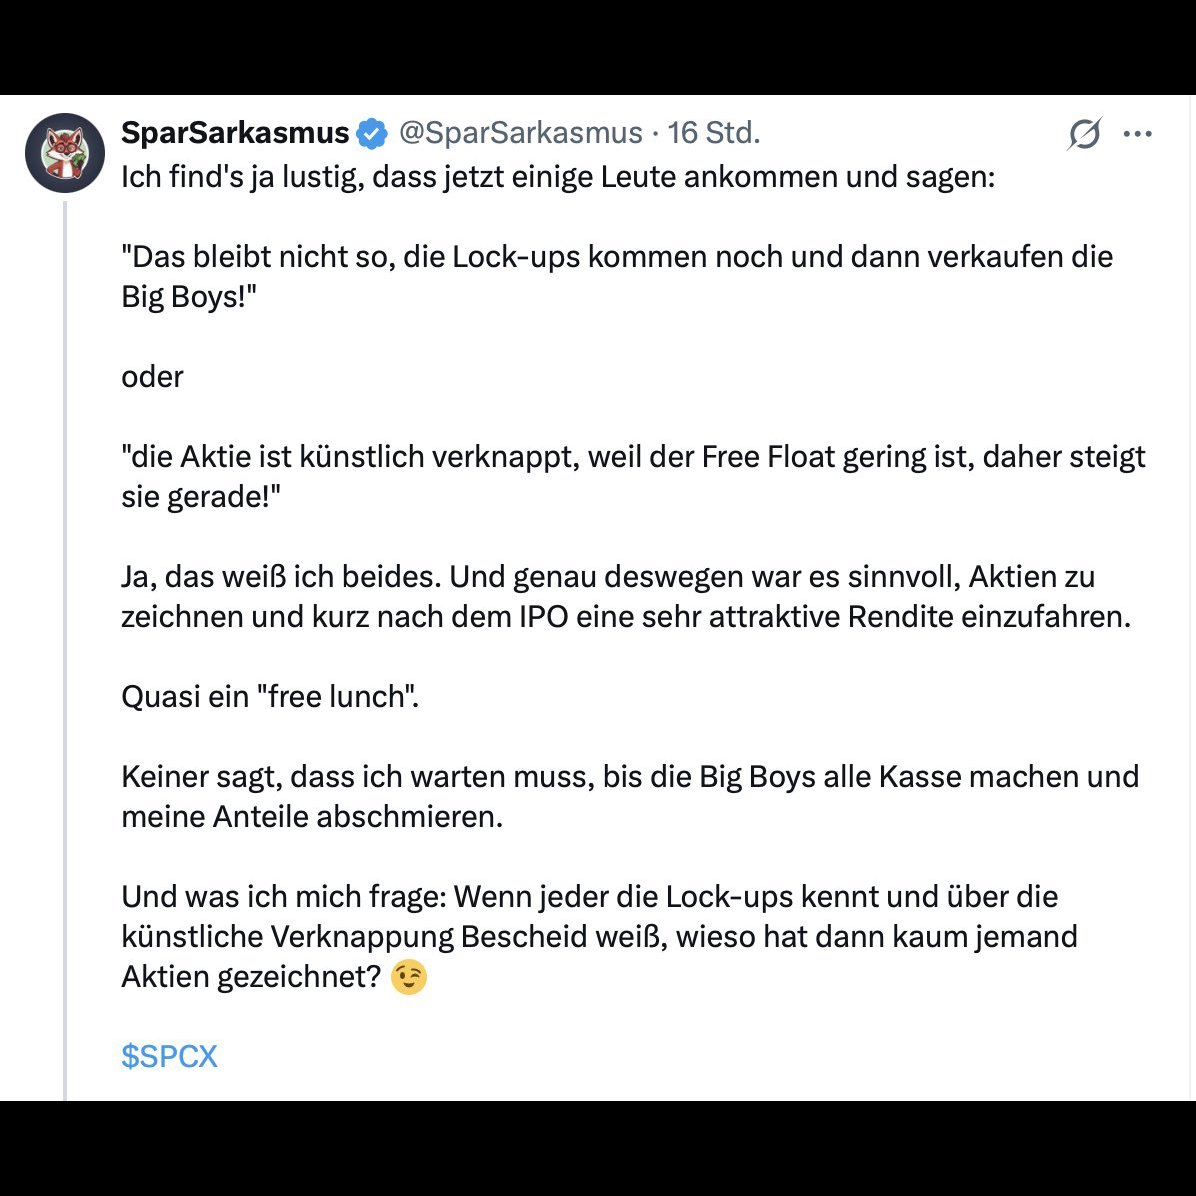1196x1196 pixels.
Task: Open the $SPCX cashtag link
Action: coord(169,1056)
